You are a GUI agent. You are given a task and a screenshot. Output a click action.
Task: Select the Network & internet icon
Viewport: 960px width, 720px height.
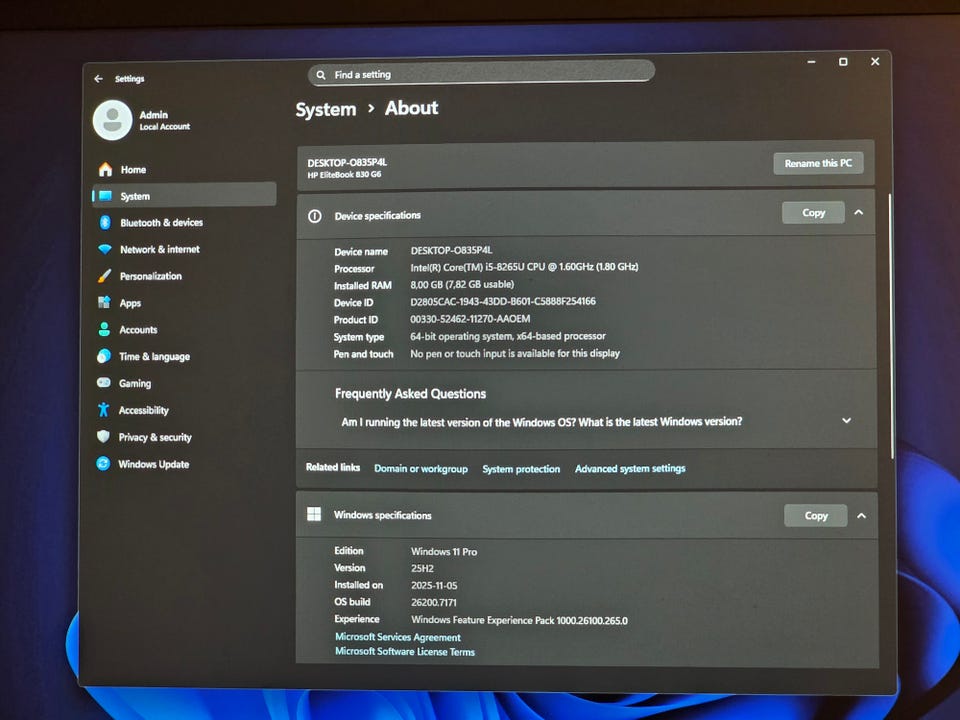[x=105, y=250]
